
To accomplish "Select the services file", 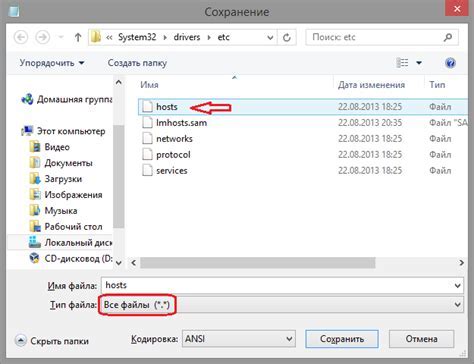I will pyautogui.click(x=303, y=171).
